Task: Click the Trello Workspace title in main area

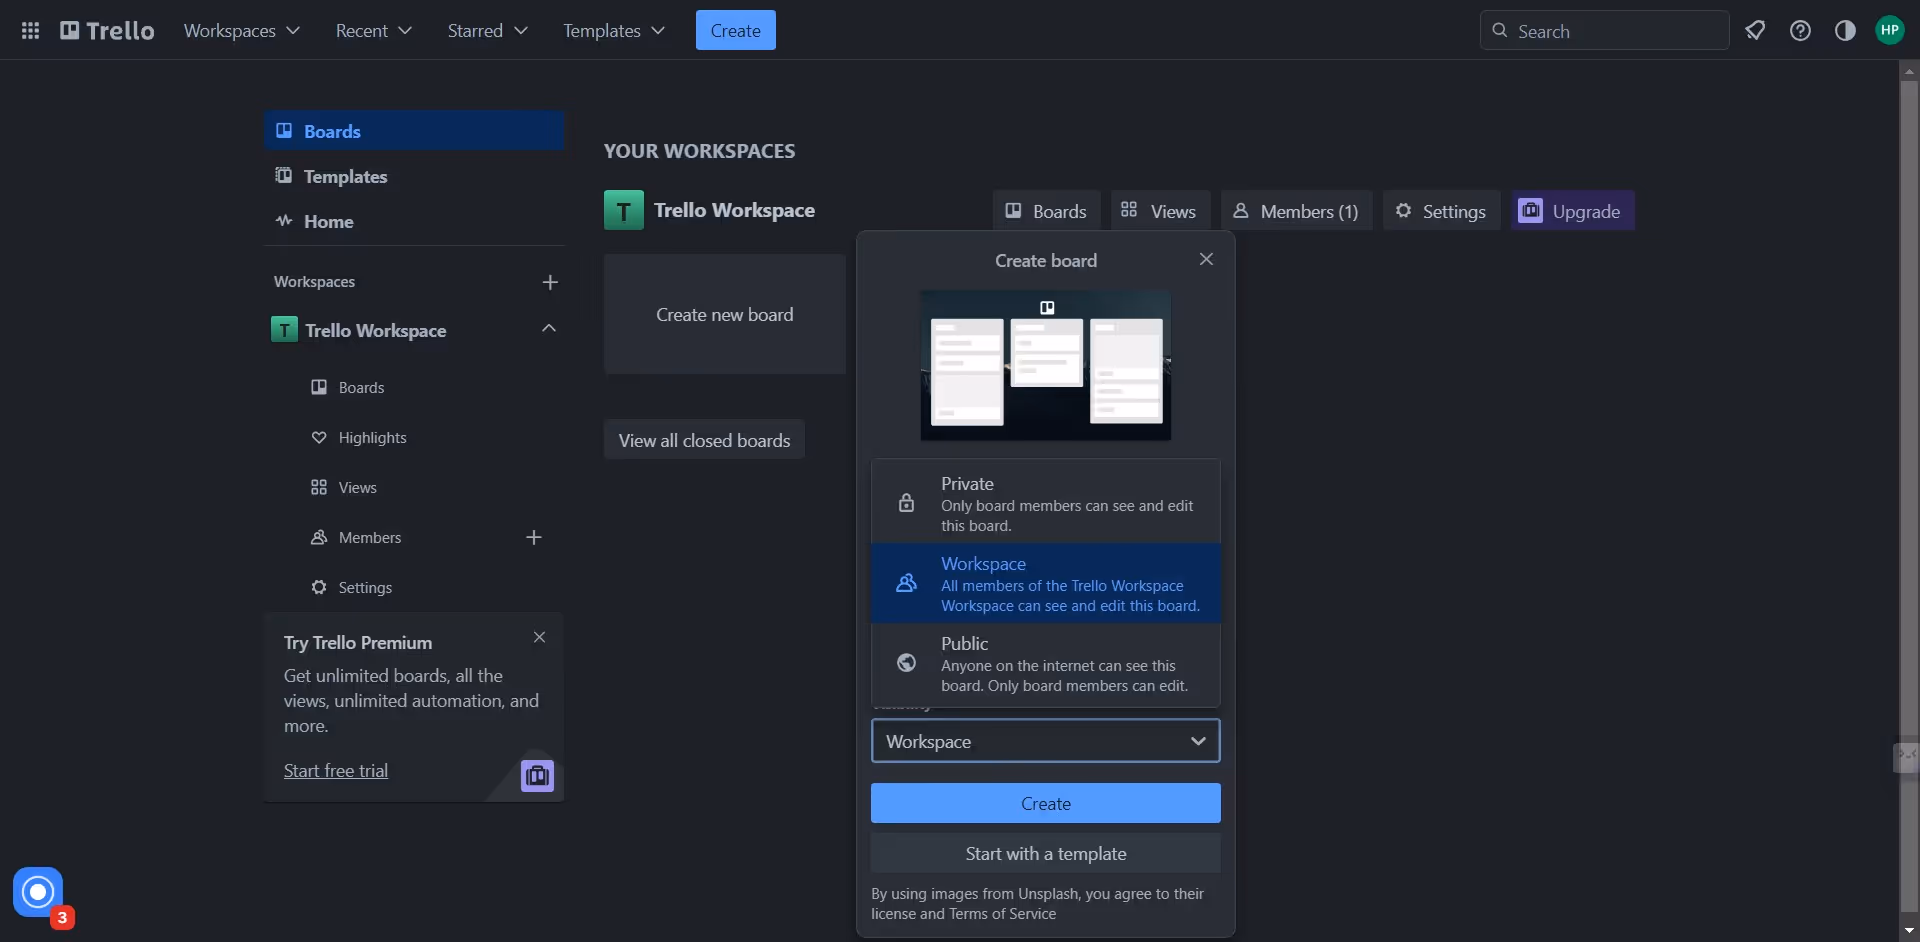Action: pos(734,210)
